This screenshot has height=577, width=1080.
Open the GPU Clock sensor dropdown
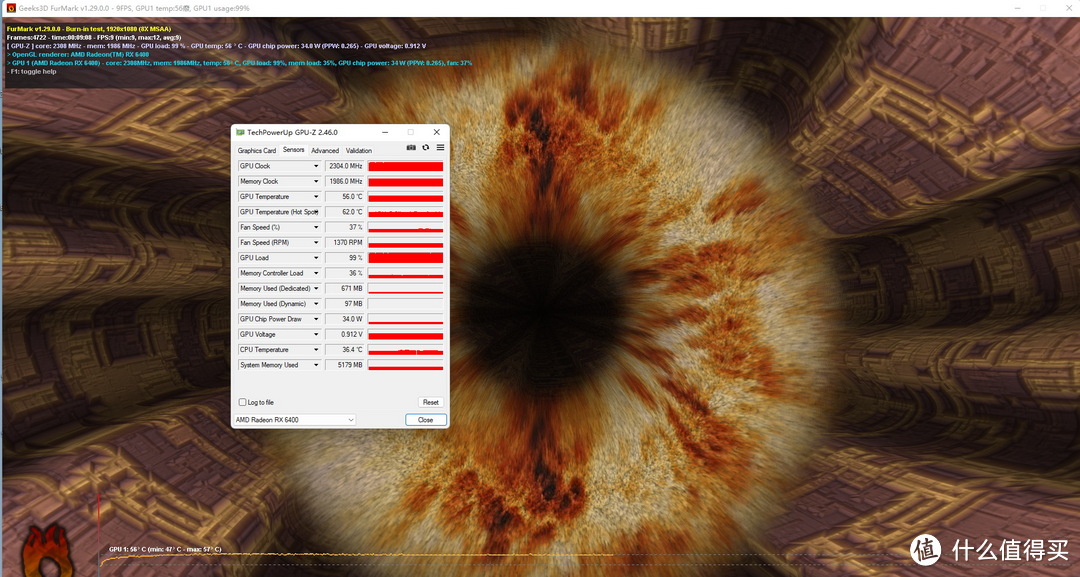point(316,166)
